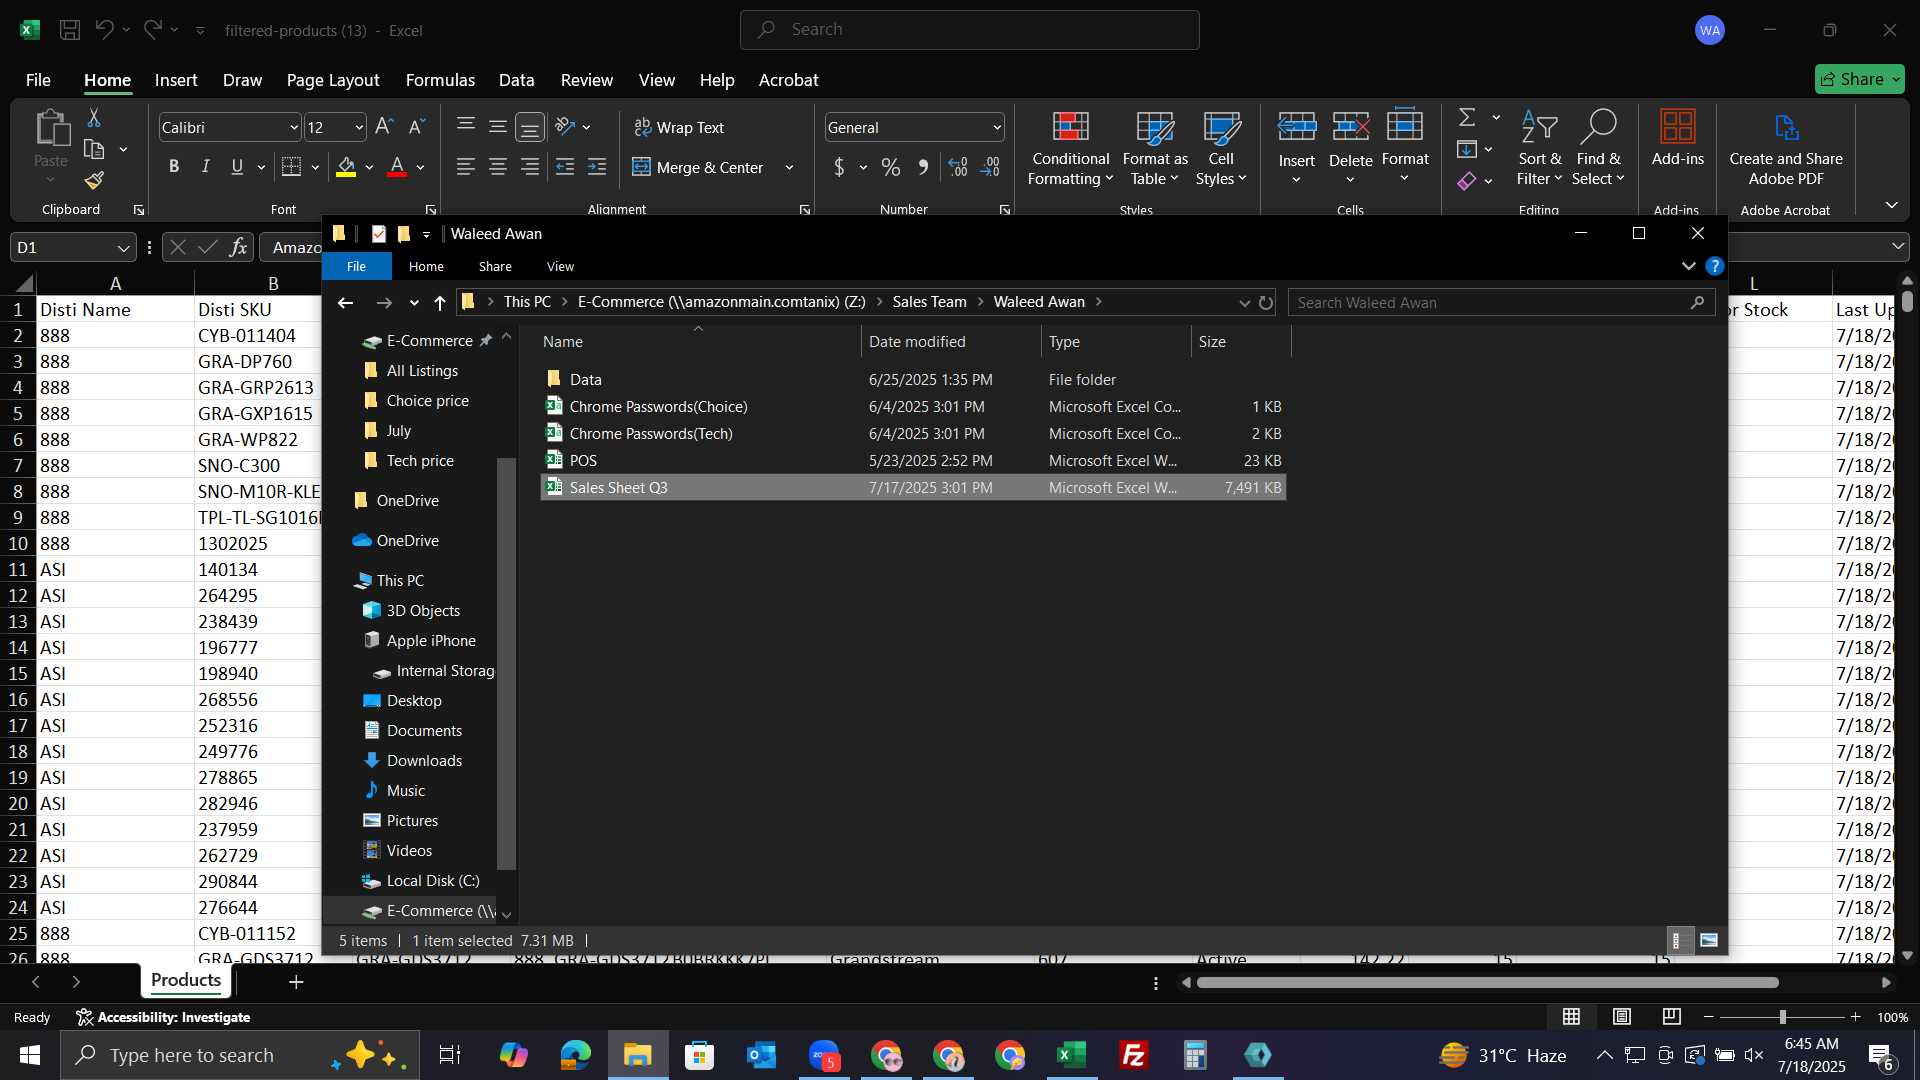Click Excel's title bar Search box
This screenshot has width=1920, height=1080.
970,30
